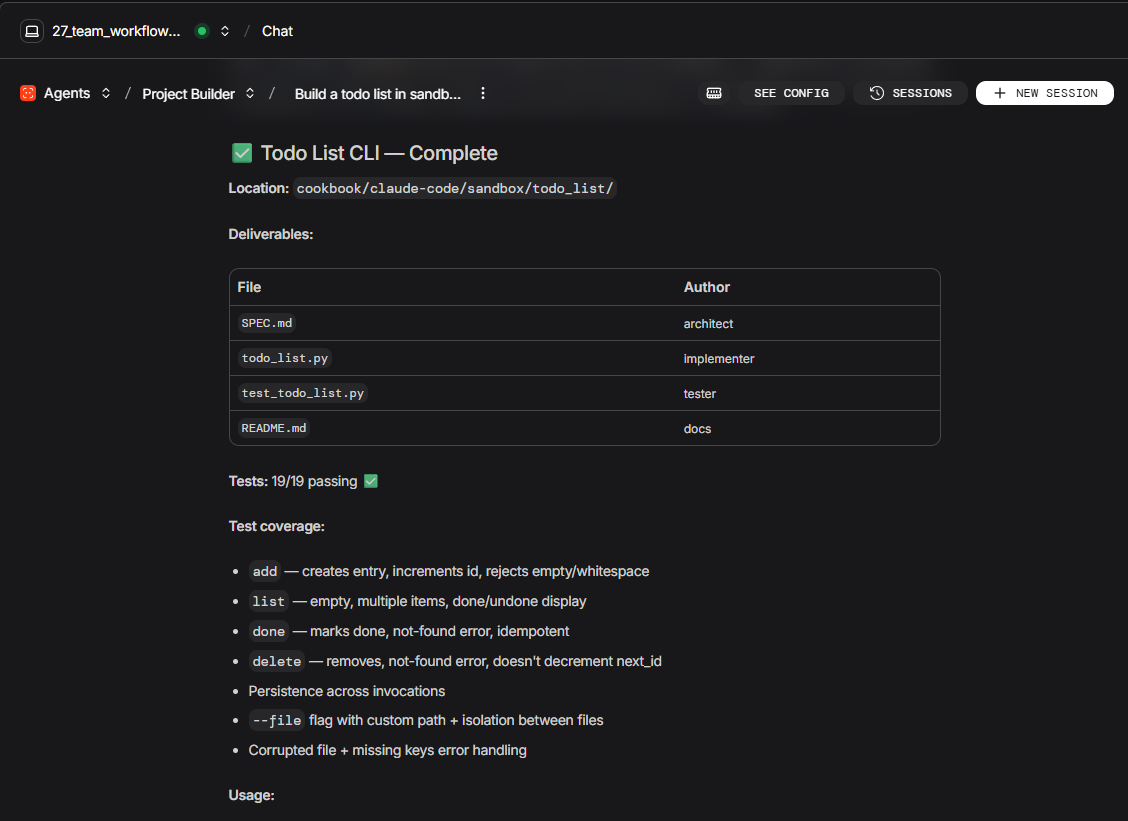Select the todo_list.py file cell

pyautogui.click(x=285, y=358)
